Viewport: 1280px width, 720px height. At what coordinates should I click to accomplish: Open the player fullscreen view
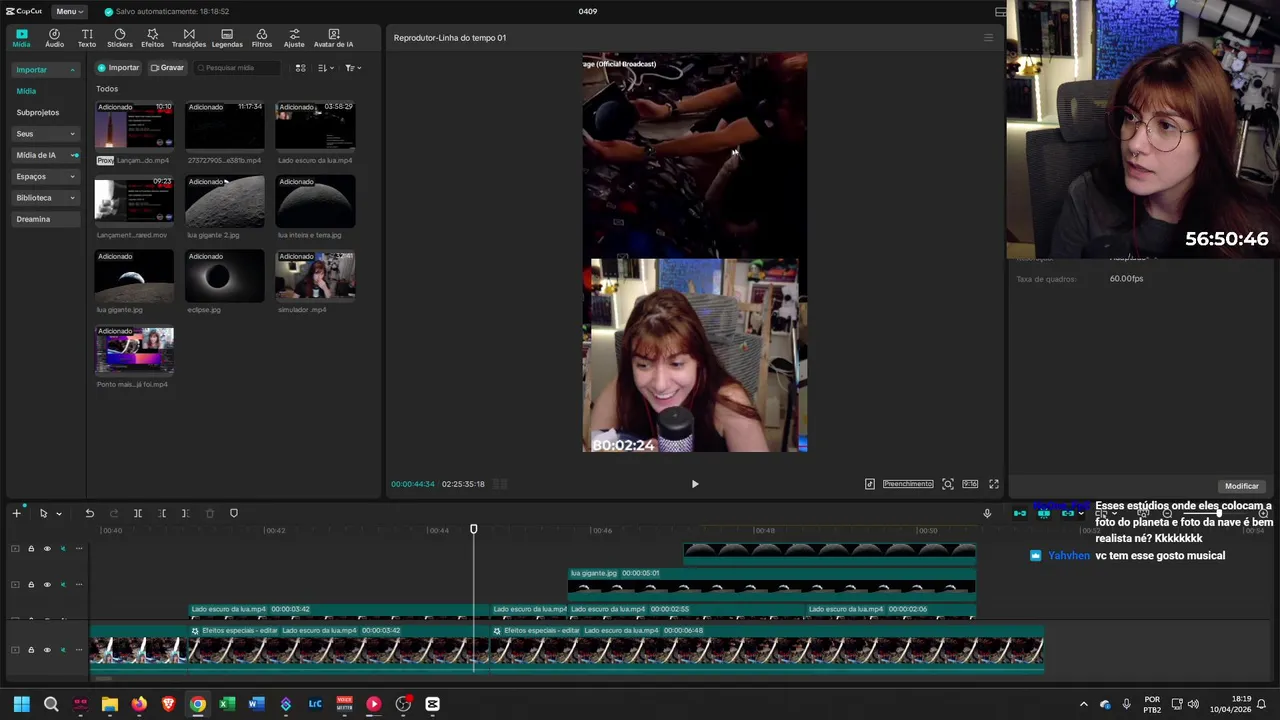coord(994,484)
